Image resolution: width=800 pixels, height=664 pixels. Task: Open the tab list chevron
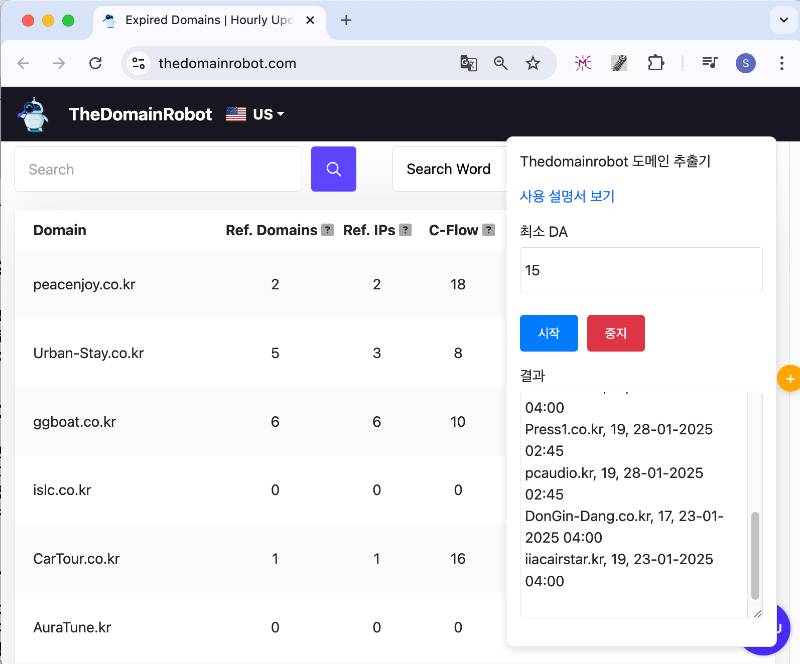tap(782, 20)
